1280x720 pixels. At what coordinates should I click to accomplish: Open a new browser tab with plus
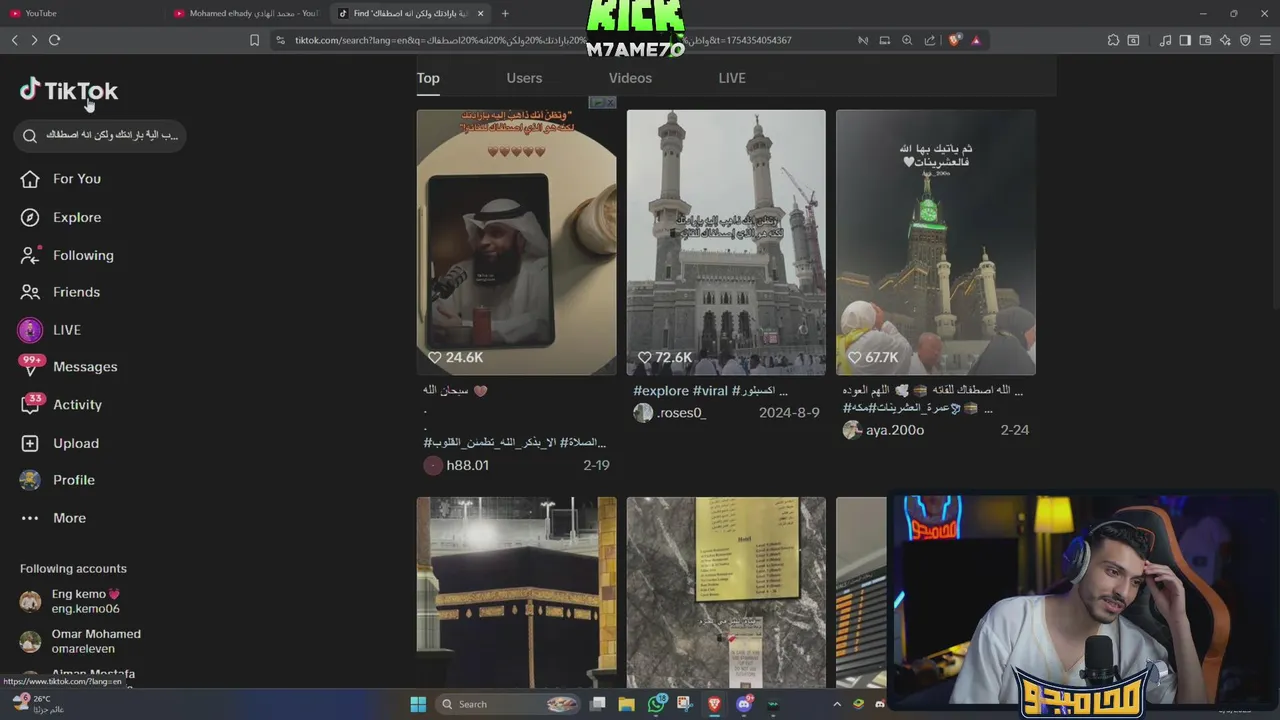[x=505, y=13]
